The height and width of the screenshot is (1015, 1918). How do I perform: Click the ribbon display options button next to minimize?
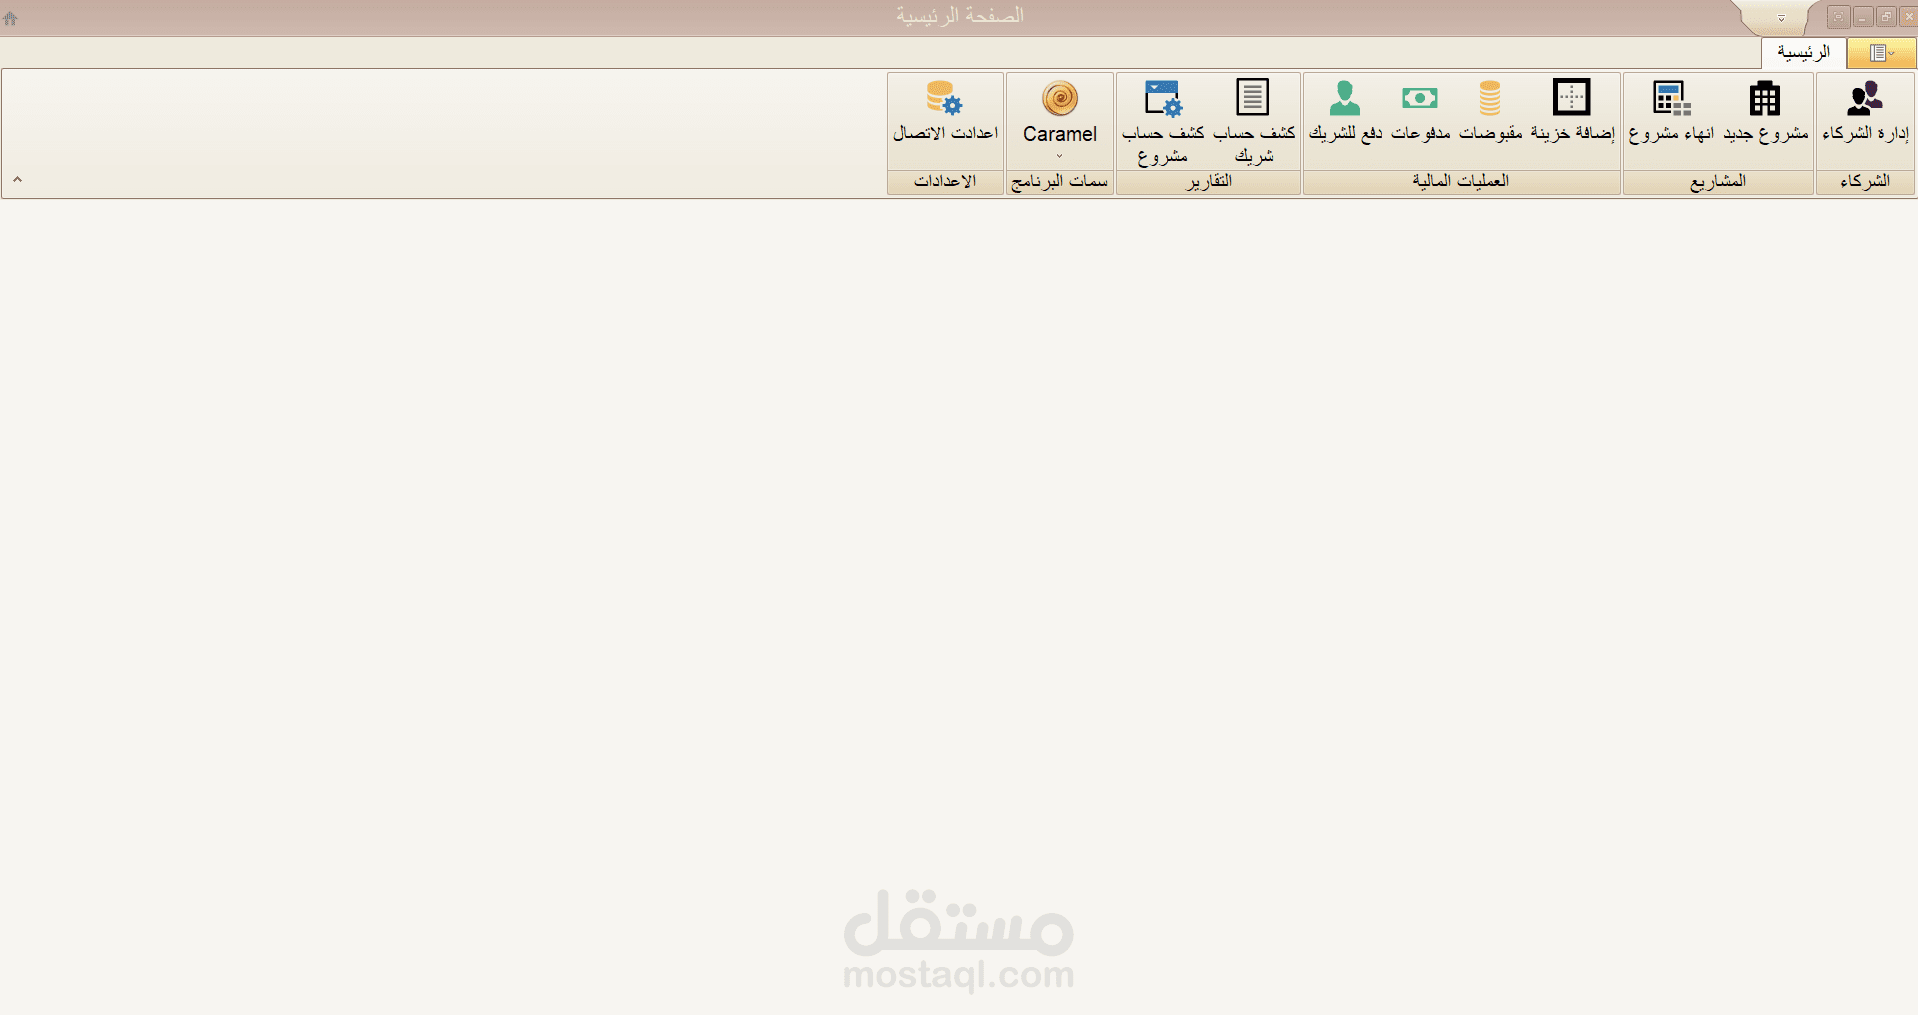pos(1838,17)
